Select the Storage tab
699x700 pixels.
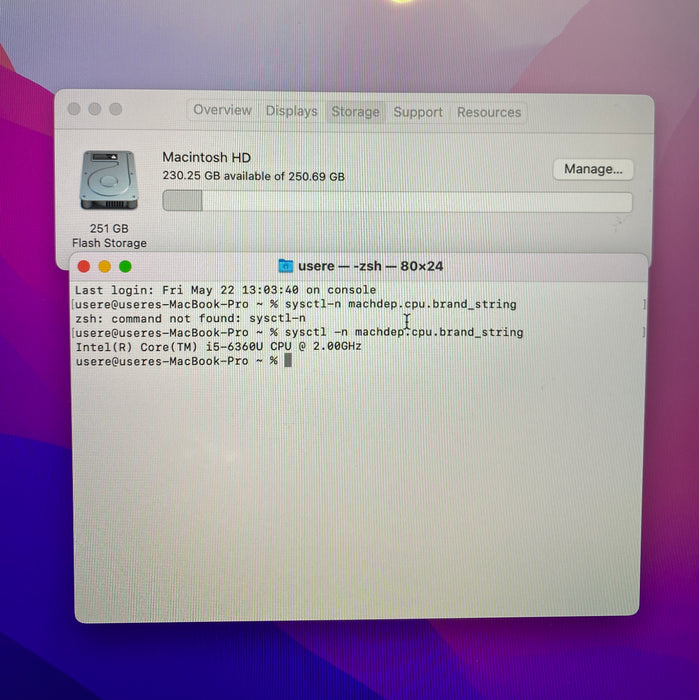click(x=355, y=112)
